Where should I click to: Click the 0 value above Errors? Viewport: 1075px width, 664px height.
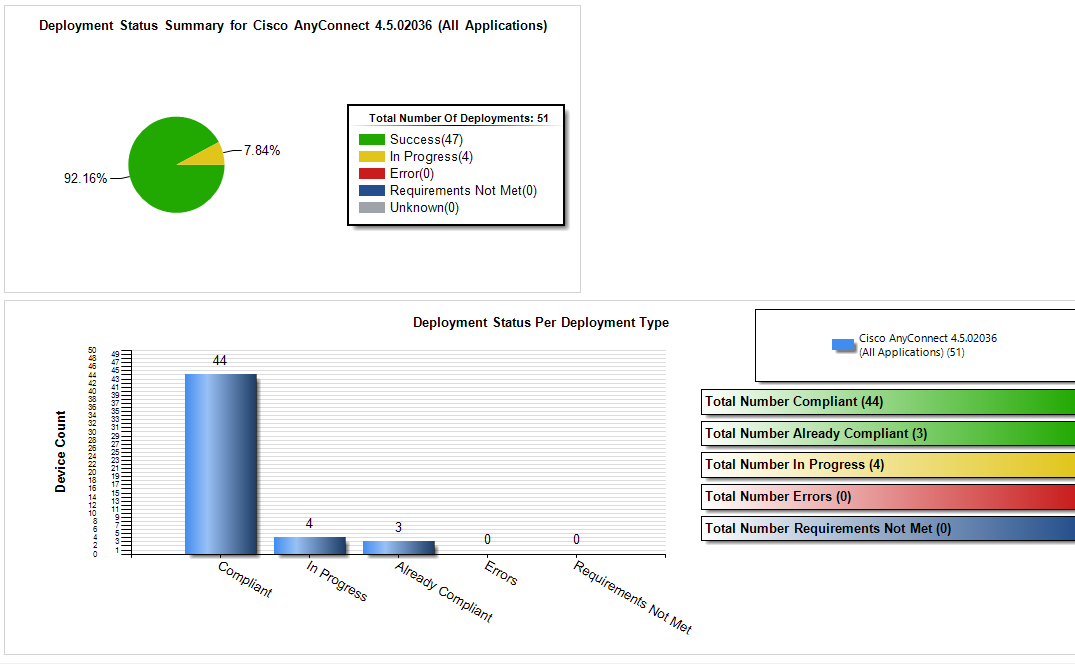pyautogui.click(x=487, y=540)
